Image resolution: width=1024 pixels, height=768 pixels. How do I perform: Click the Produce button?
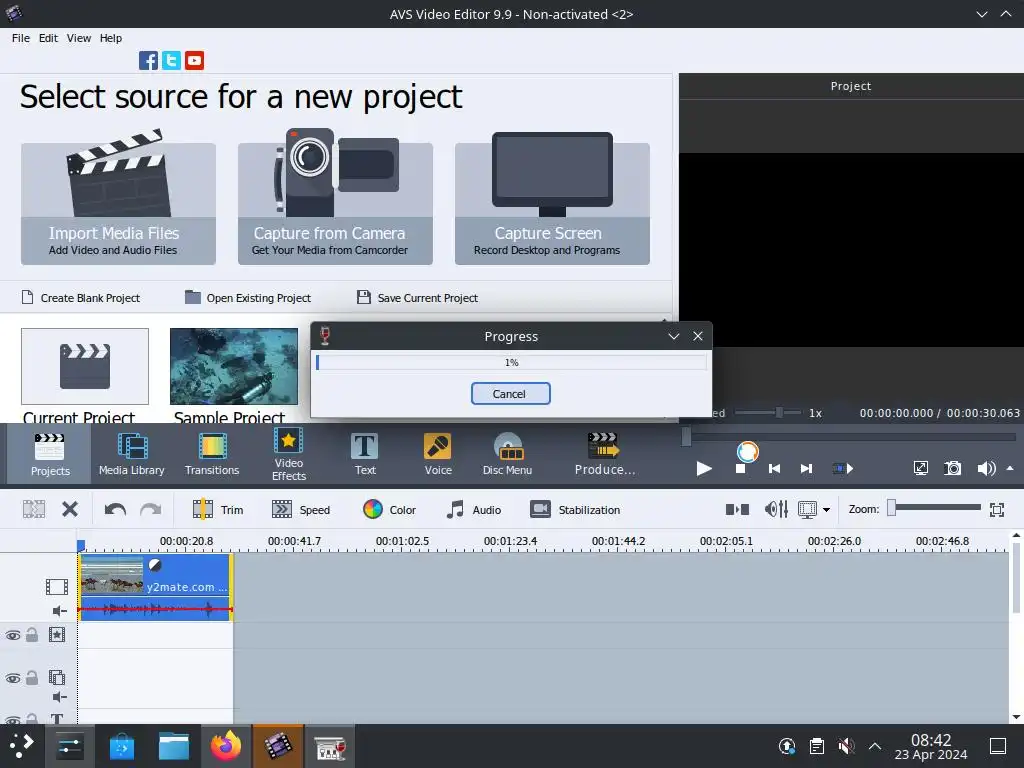[605, 455]
